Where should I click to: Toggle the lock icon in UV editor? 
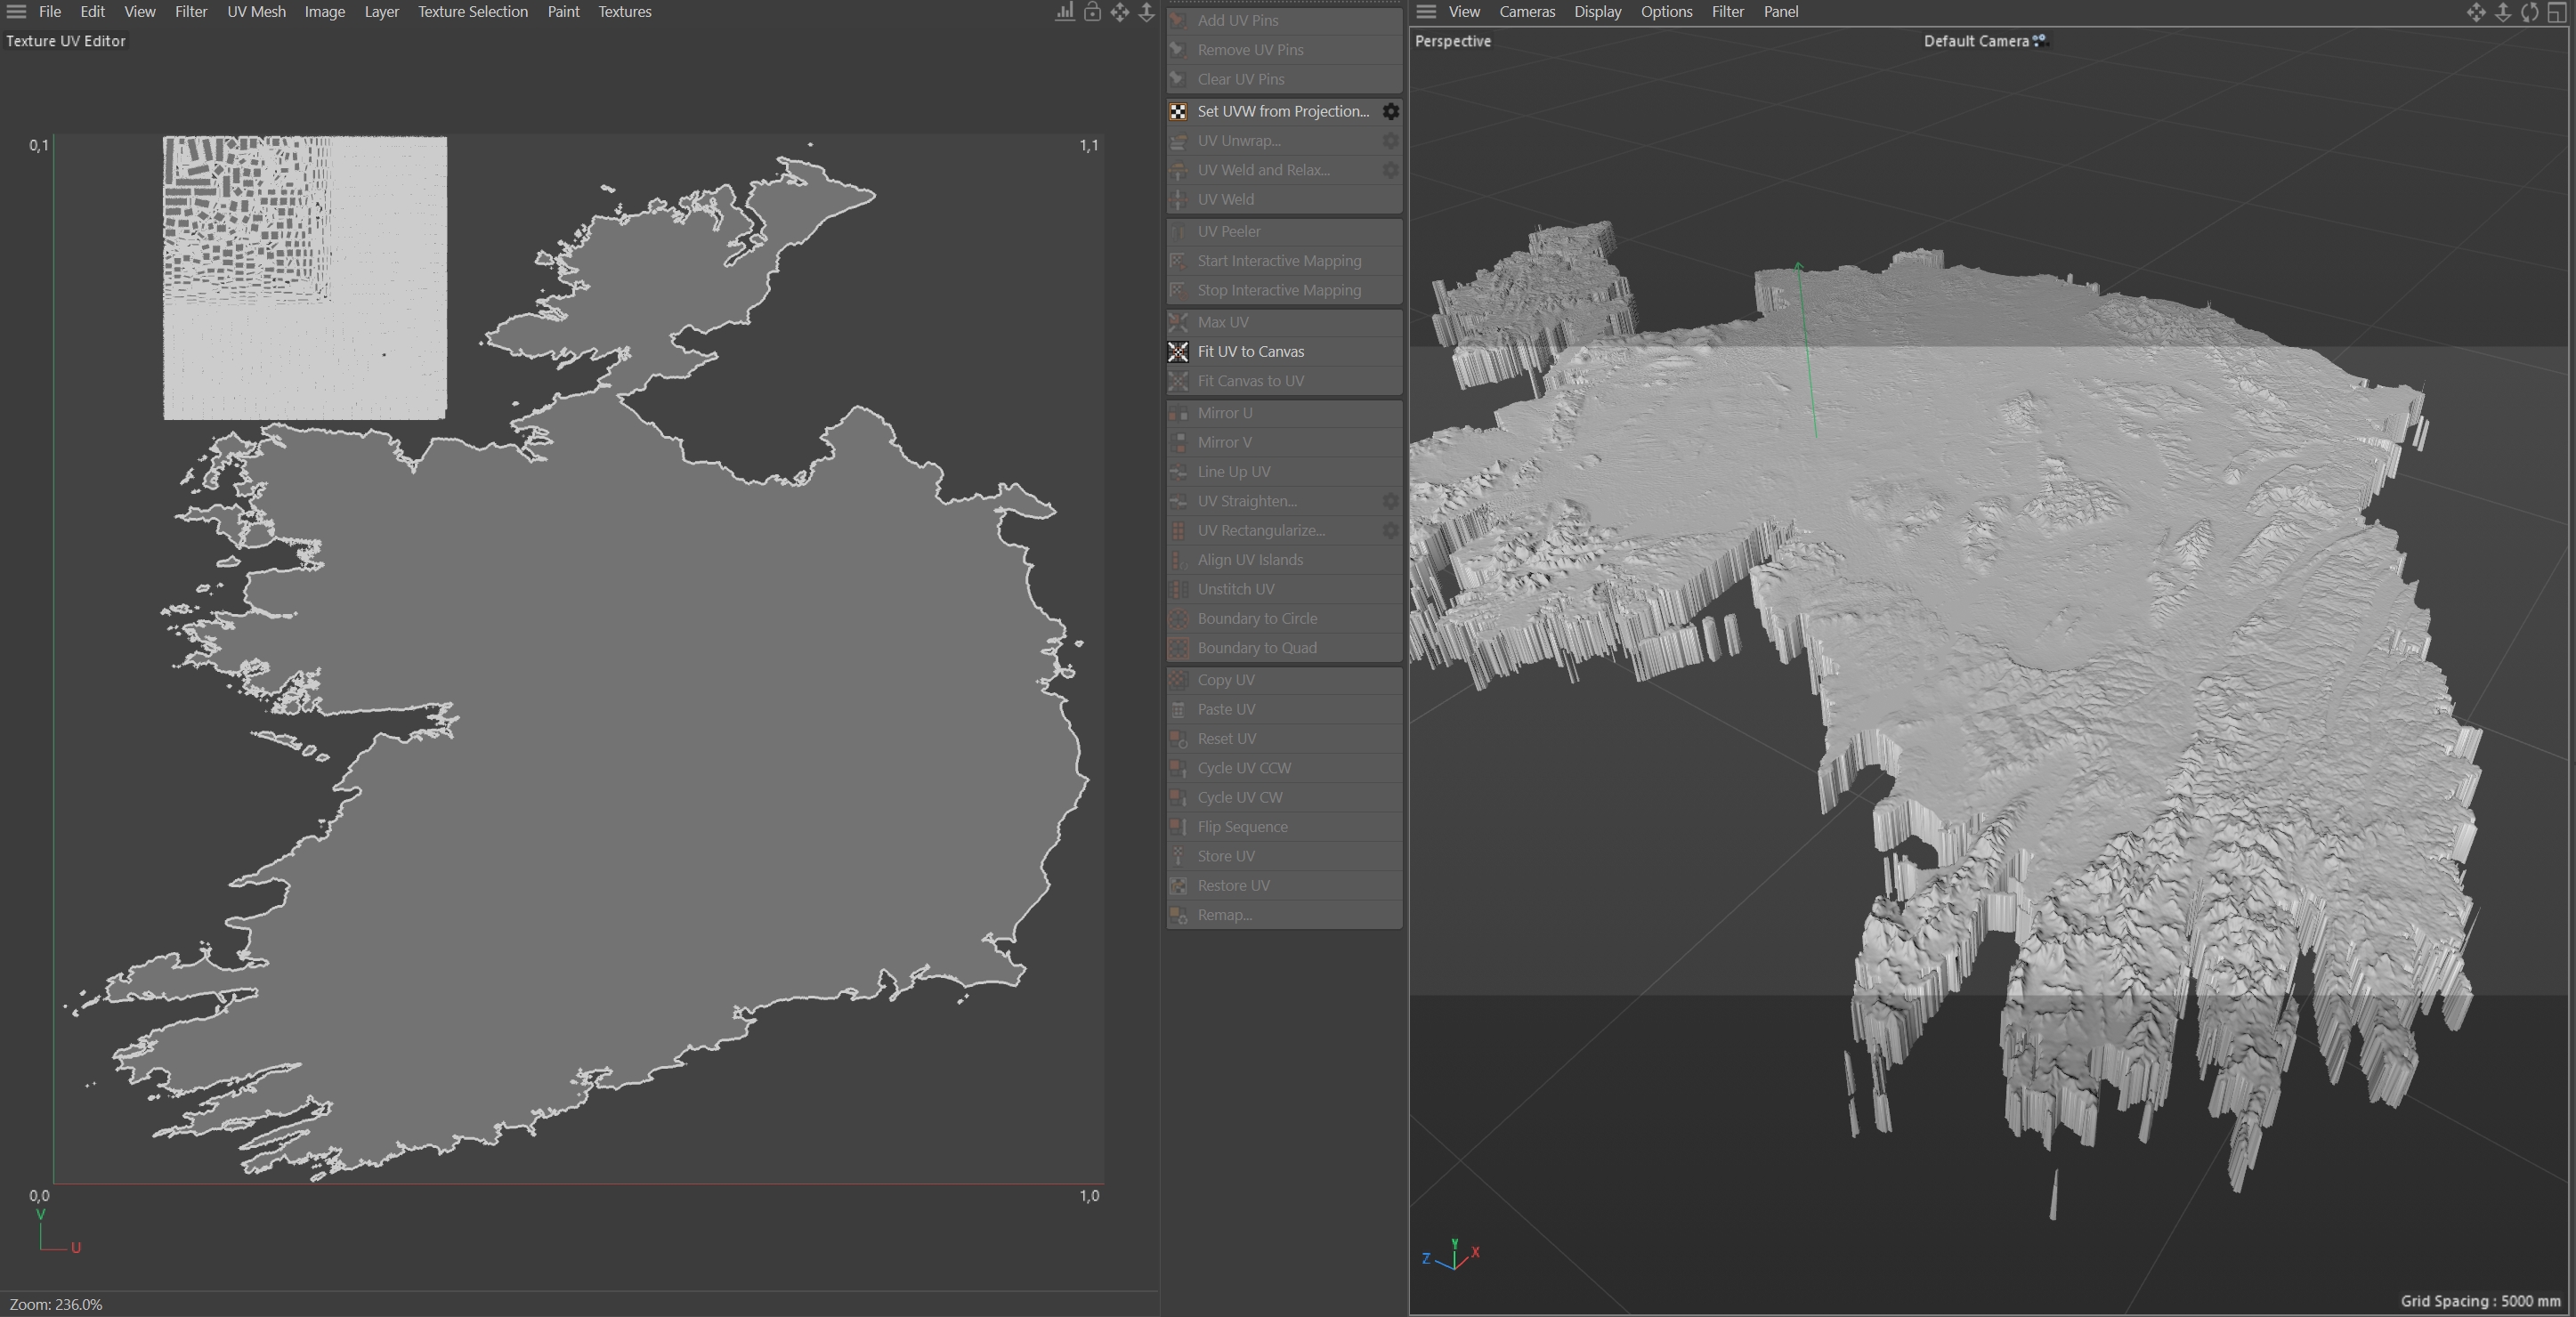[1092, 12]
